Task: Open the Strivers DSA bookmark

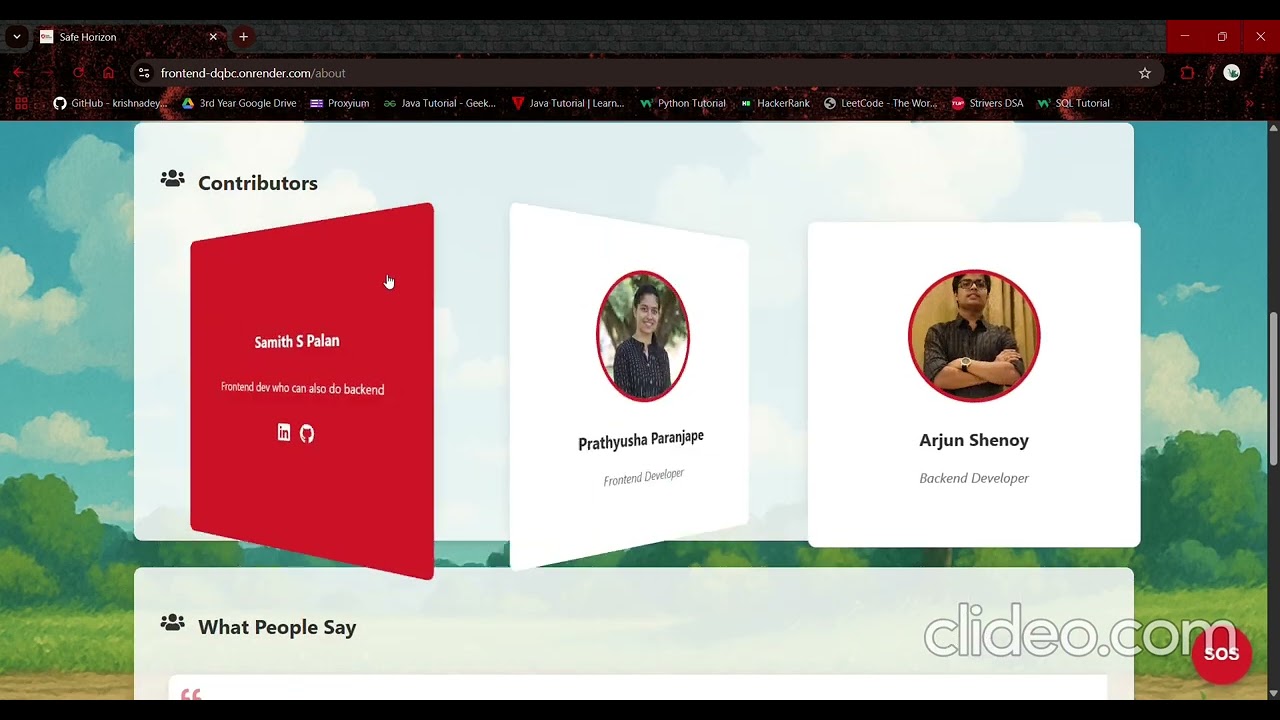Action: tap(987, 103)
